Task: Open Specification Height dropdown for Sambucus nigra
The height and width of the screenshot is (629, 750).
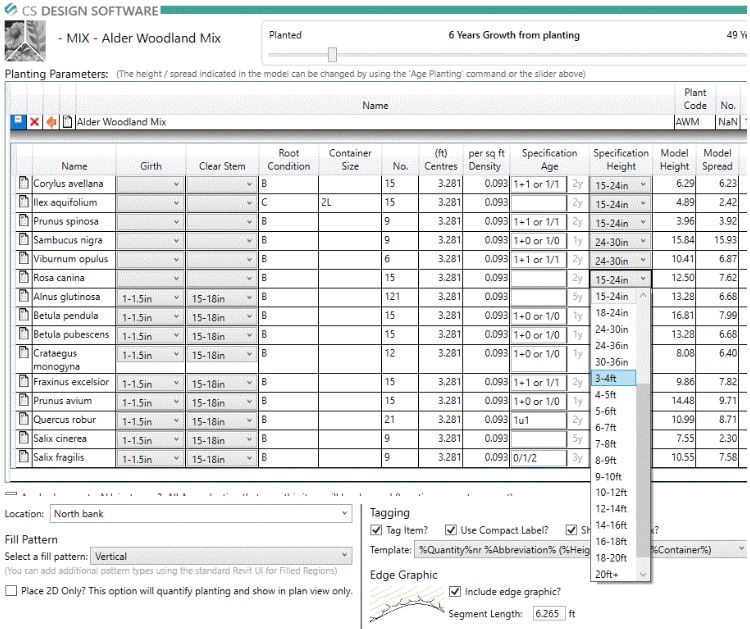Action: (620, 242)
